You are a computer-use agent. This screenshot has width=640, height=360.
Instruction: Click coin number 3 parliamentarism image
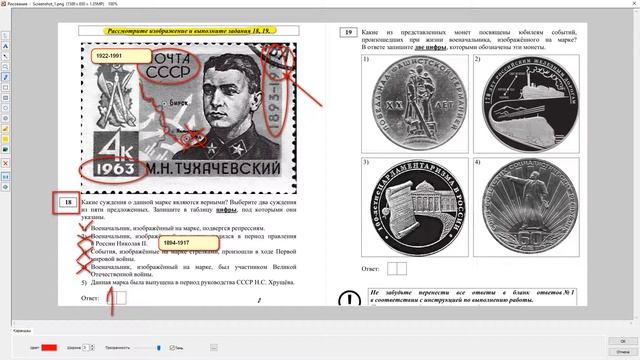click(x=415, y=207)
